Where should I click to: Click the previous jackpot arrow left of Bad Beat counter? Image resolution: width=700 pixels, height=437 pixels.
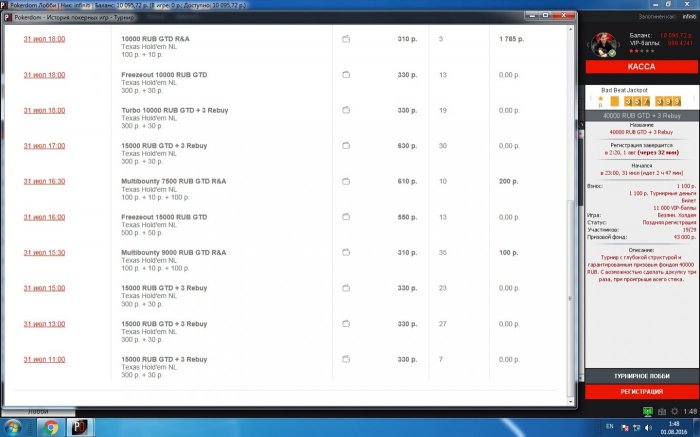[590, 99]
